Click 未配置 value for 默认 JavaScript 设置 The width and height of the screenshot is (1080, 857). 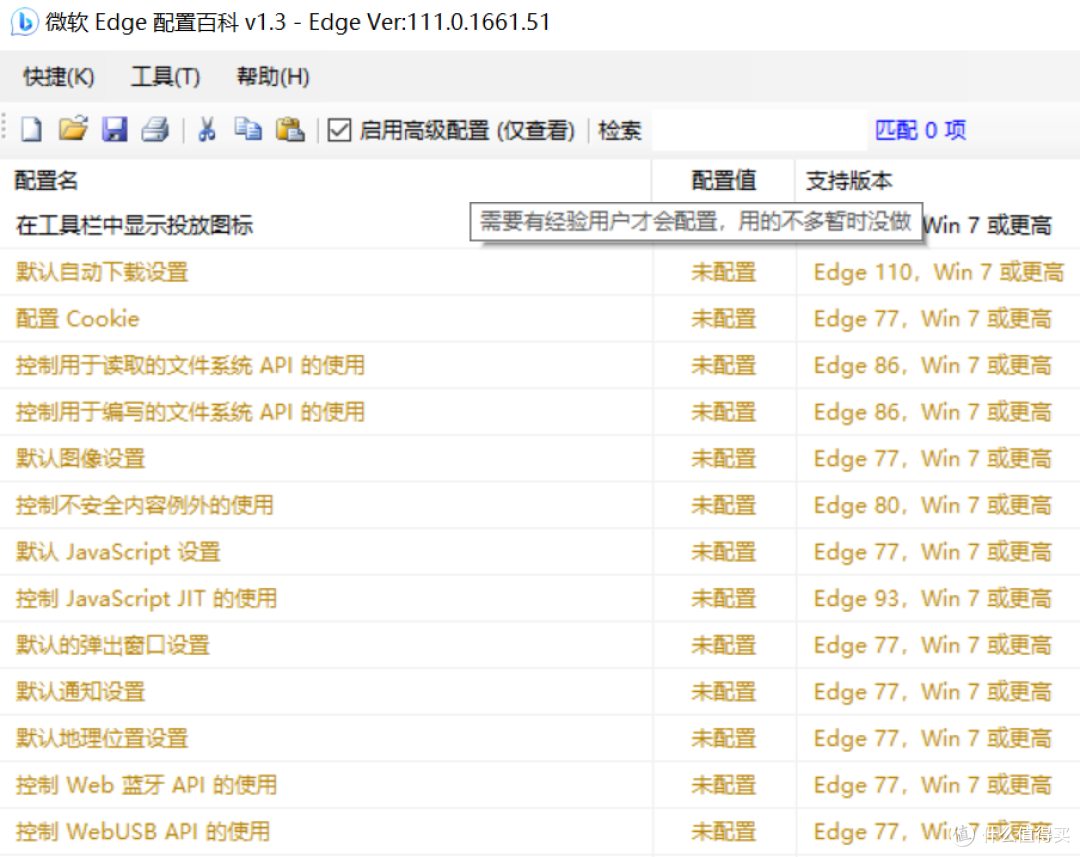coord(723,552)
